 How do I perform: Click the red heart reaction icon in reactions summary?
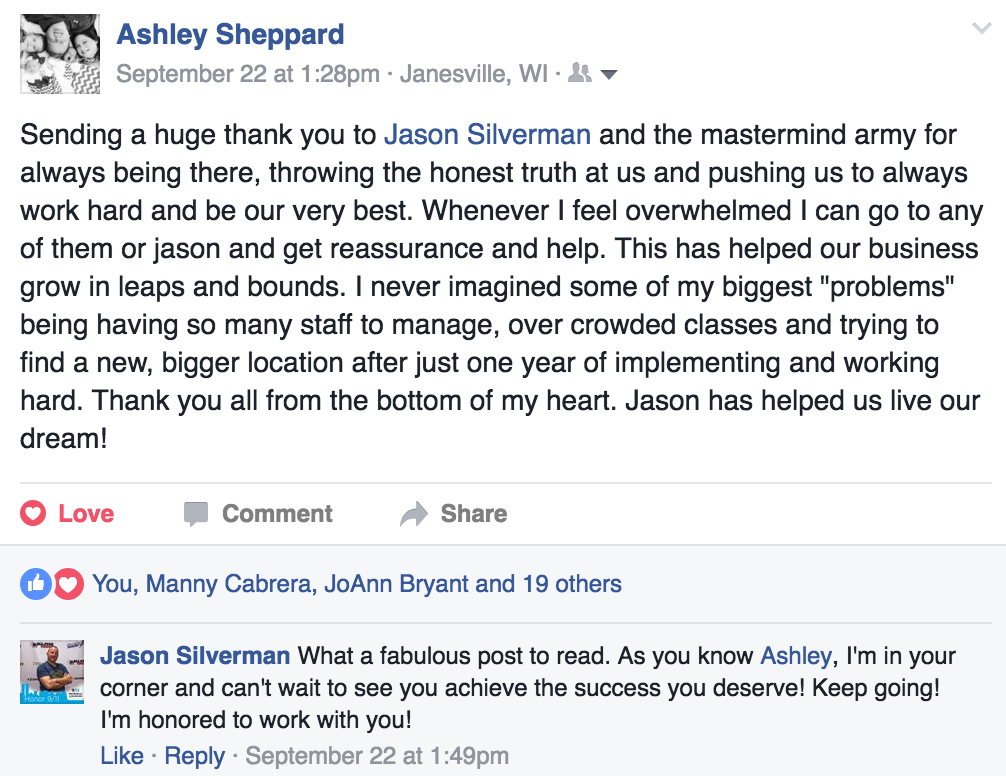coord(68,584)
